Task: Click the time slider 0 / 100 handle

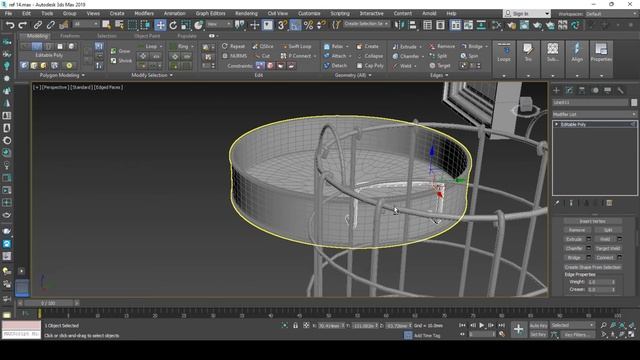Action: click(48, 303)
